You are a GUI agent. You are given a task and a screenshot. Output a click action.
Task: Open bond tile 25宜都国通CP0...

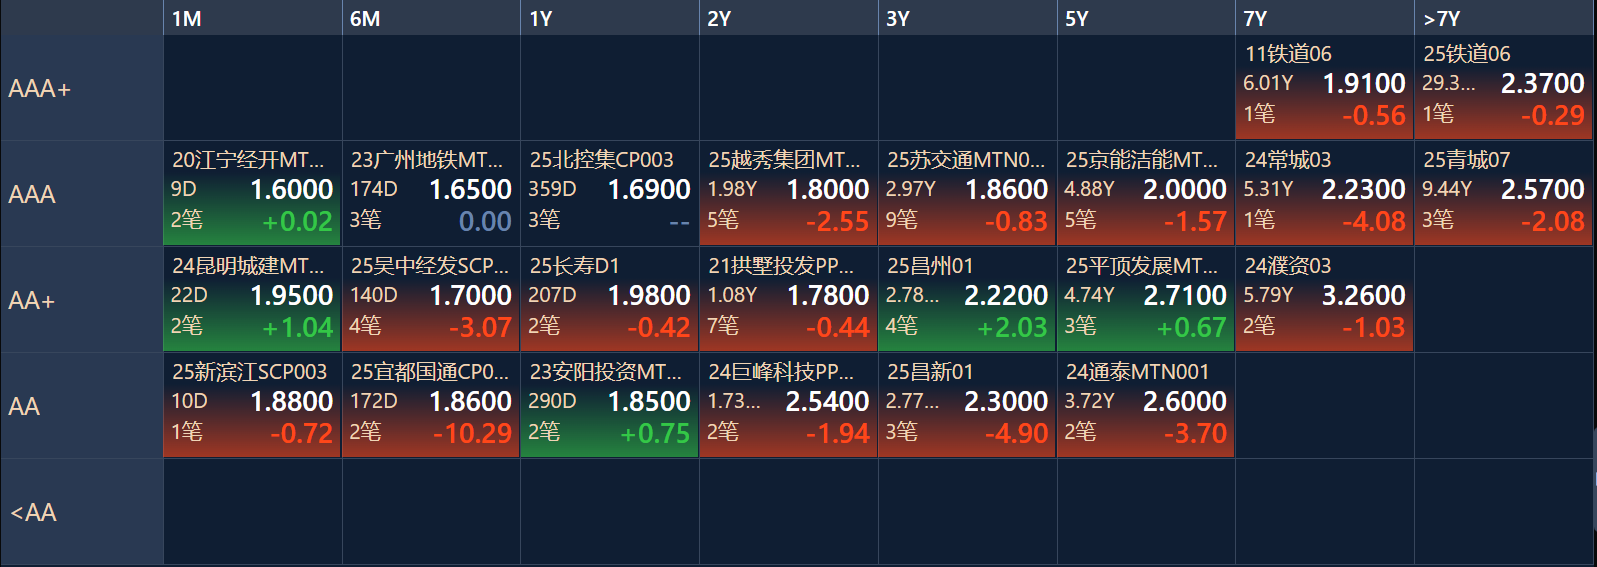point(431,406)
